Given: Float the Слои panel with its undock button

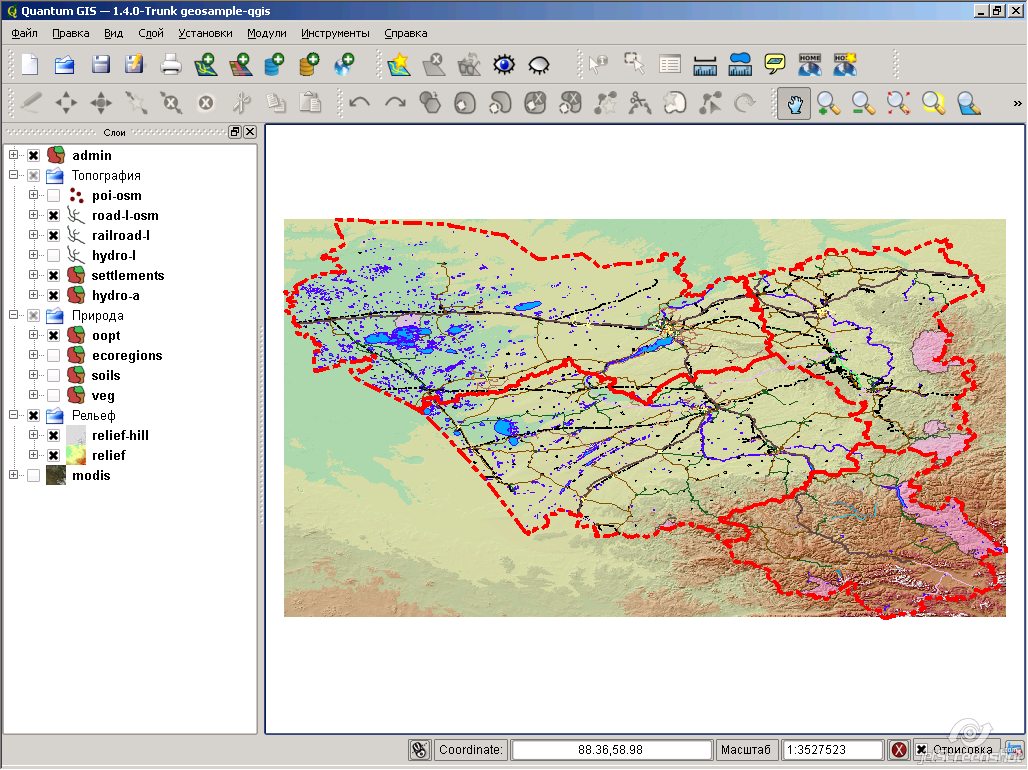Looking at the screenshot, I should 235,132.
